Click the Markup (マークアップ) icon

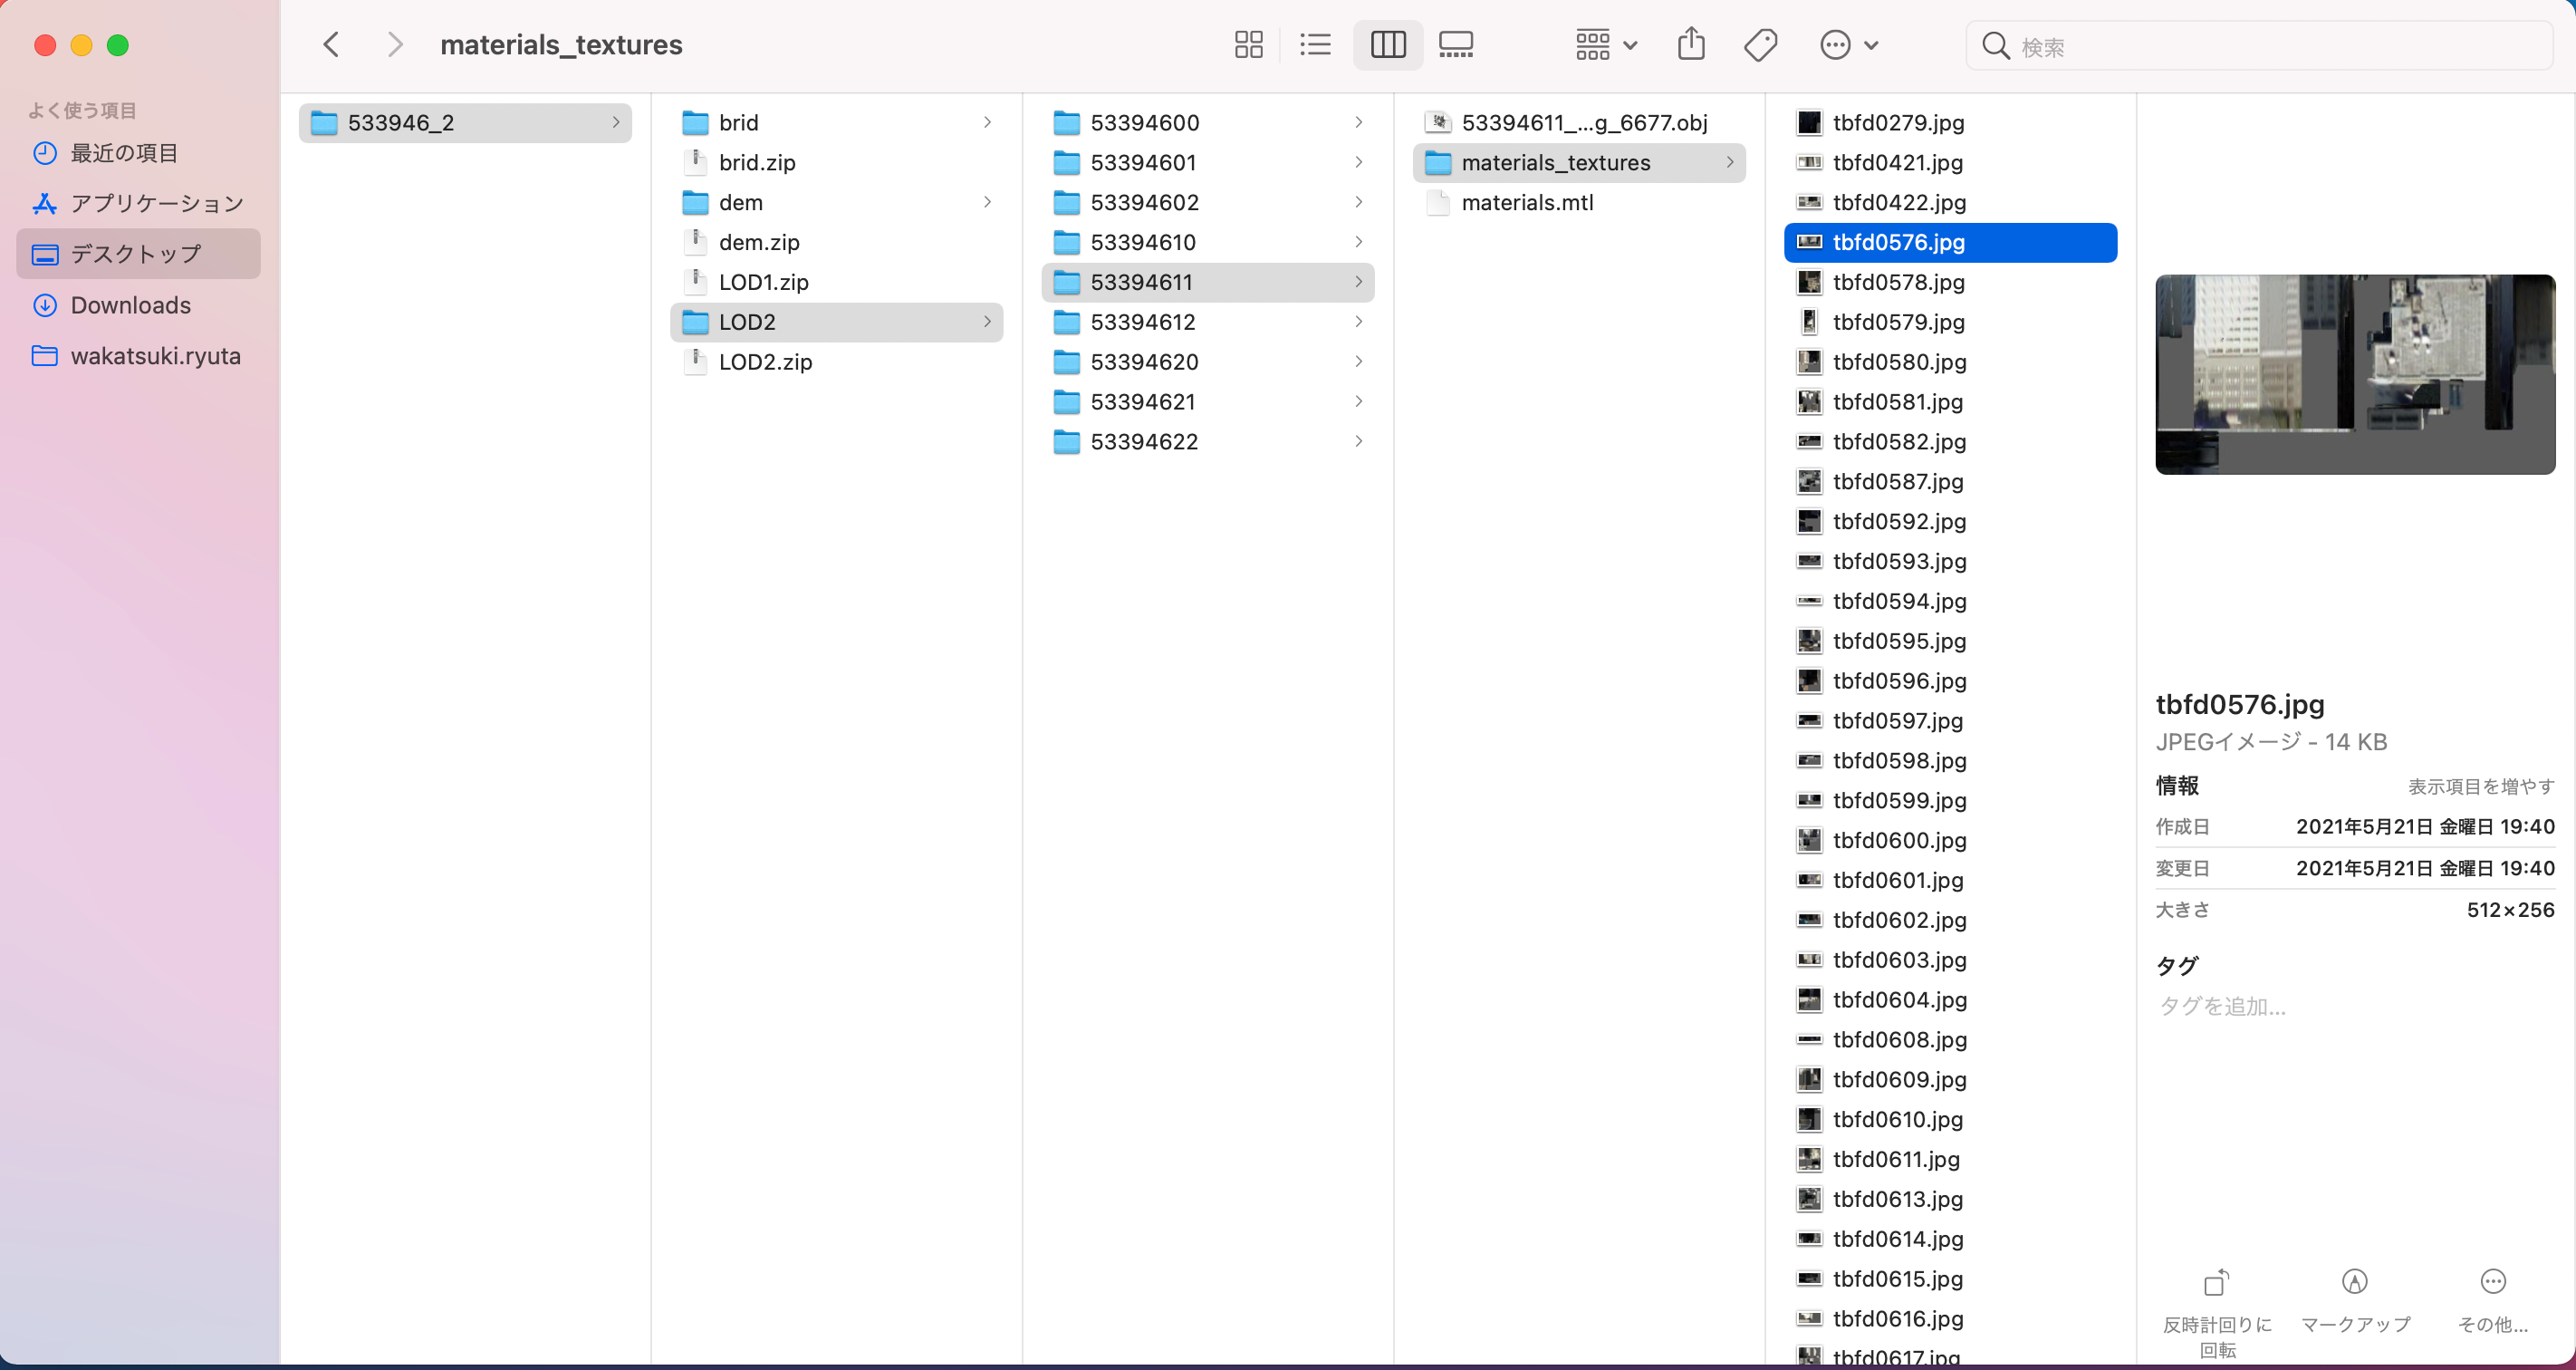tap(2355, 1281)
